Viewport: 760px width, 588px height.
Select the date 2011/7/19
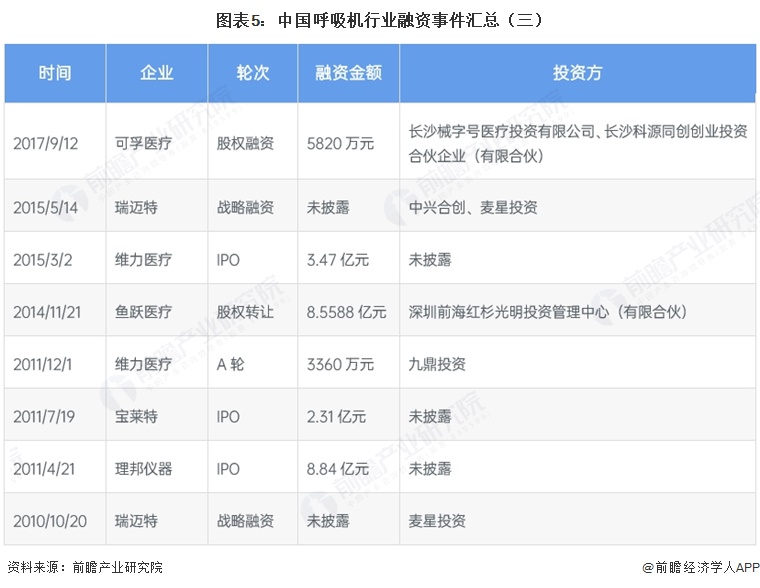44,417
